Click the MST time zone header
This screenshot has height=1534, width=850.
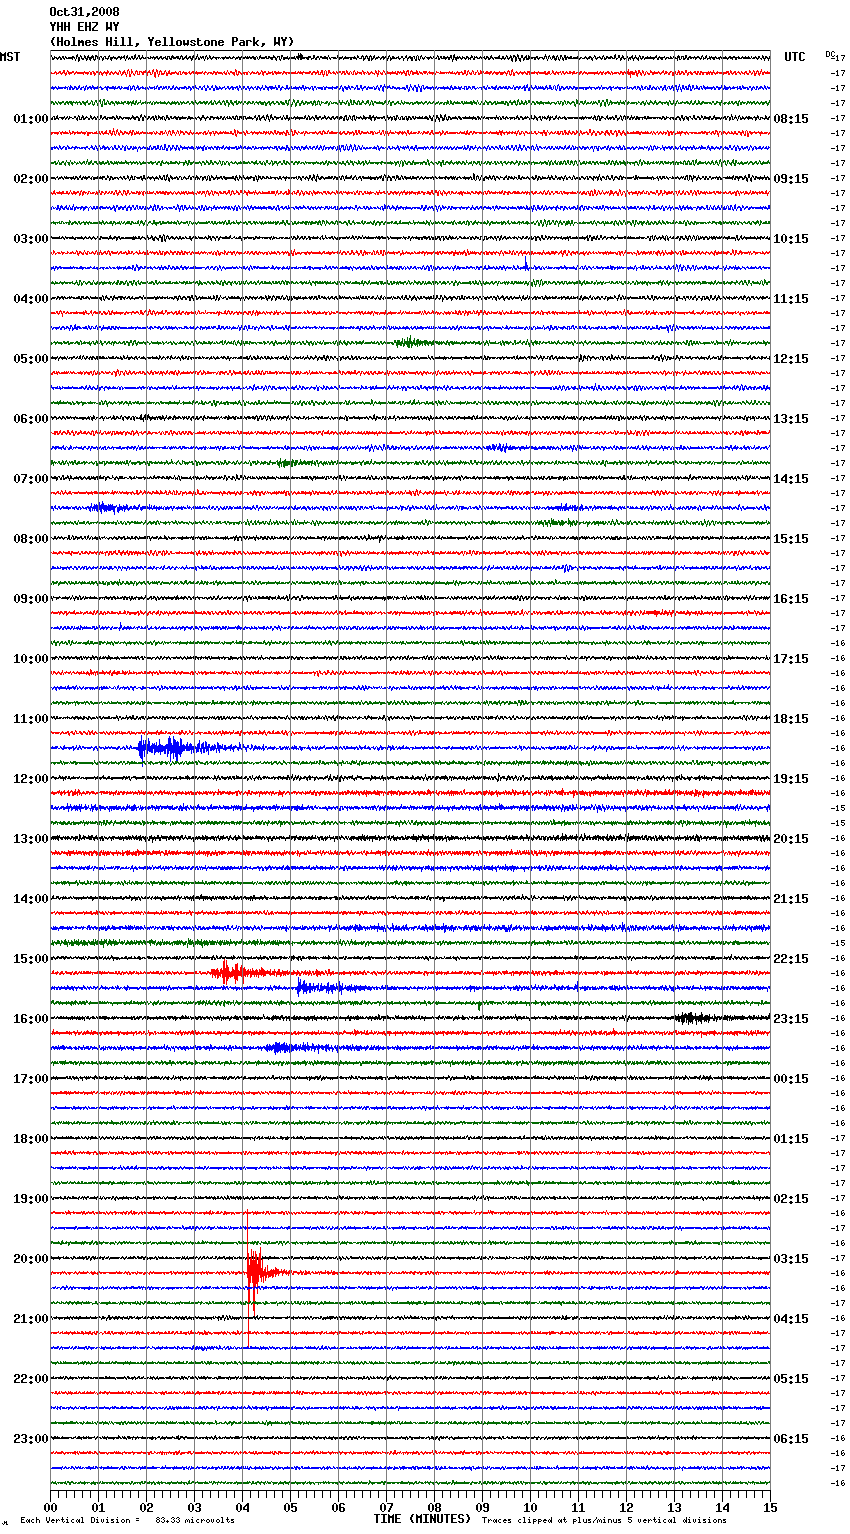pos(10,57)
